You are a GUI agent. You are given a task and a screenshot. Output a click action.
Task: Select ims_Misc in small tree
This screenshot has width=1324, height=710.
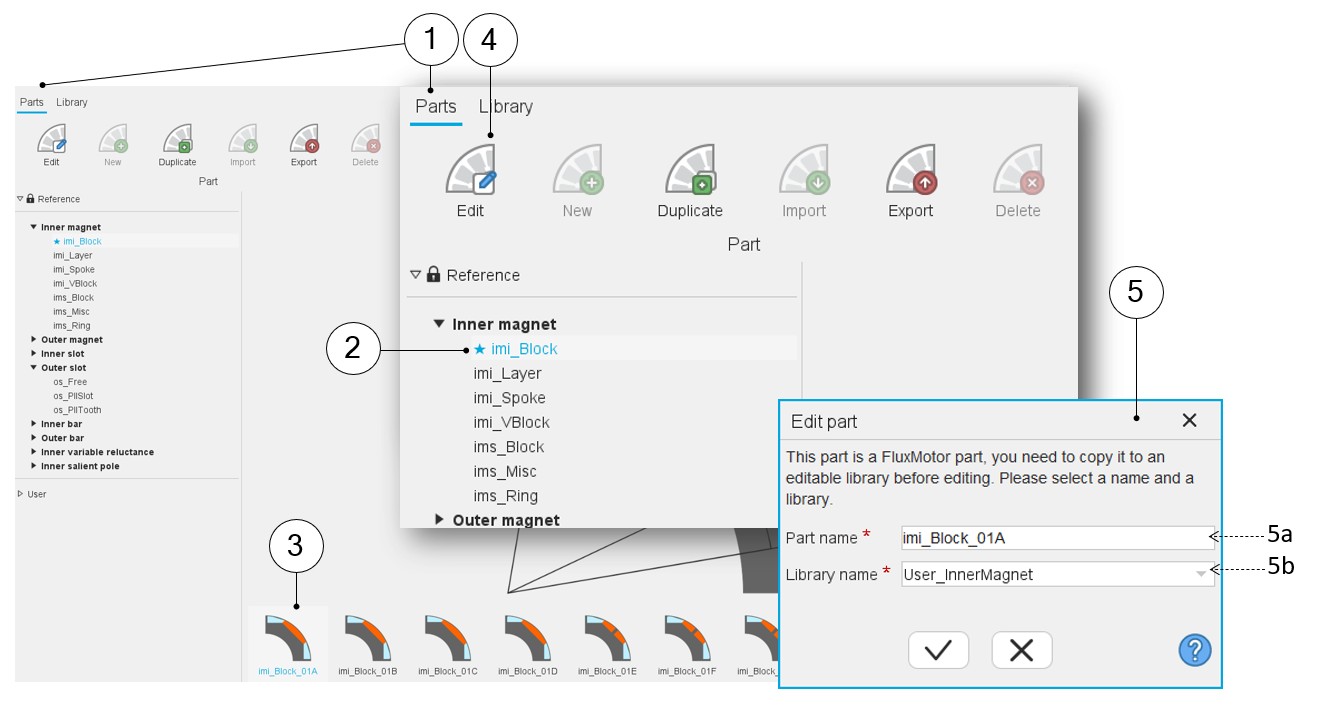pyautogui.click(x=71, y=311)
